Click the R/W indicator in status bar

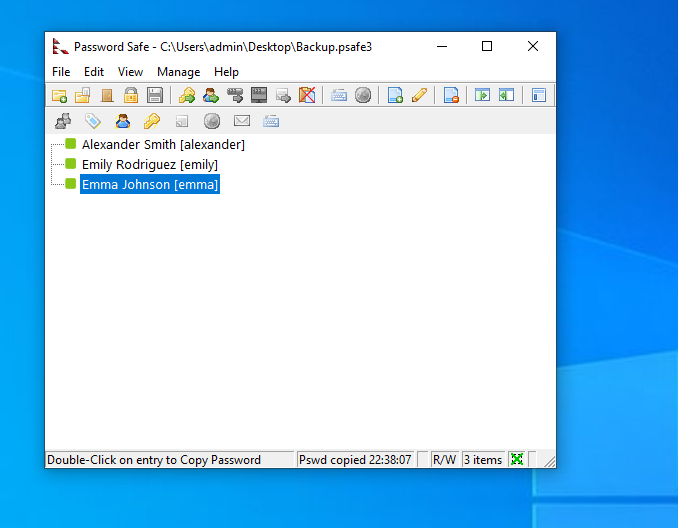[x=445, y=460]
